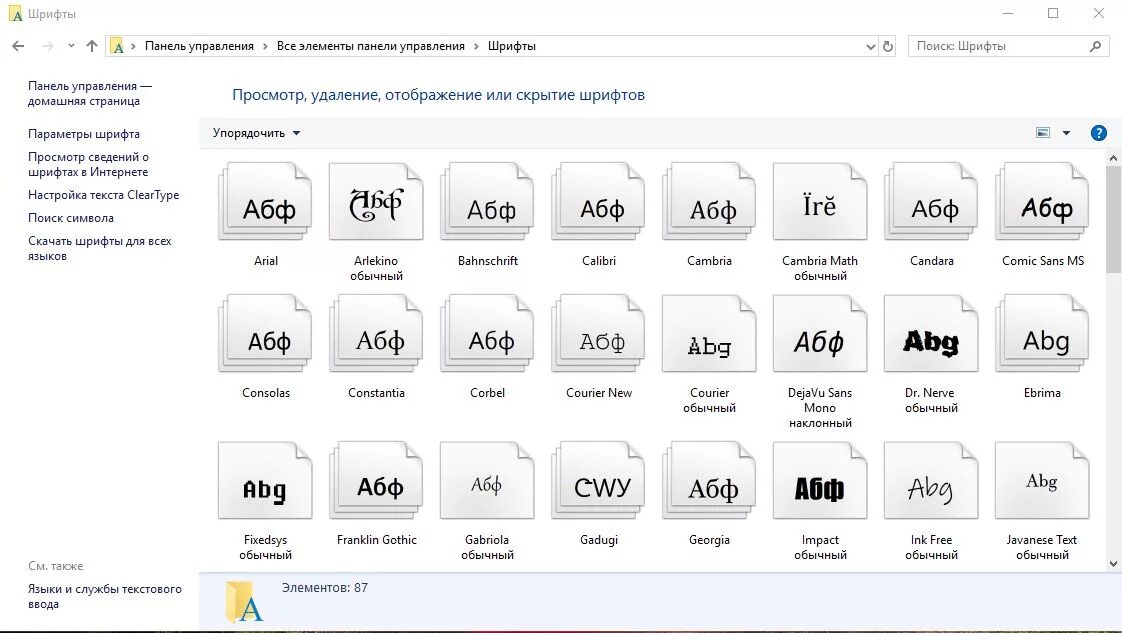Go back with the left arrow
Screen dimensions: 1122x633
(19, 46)
